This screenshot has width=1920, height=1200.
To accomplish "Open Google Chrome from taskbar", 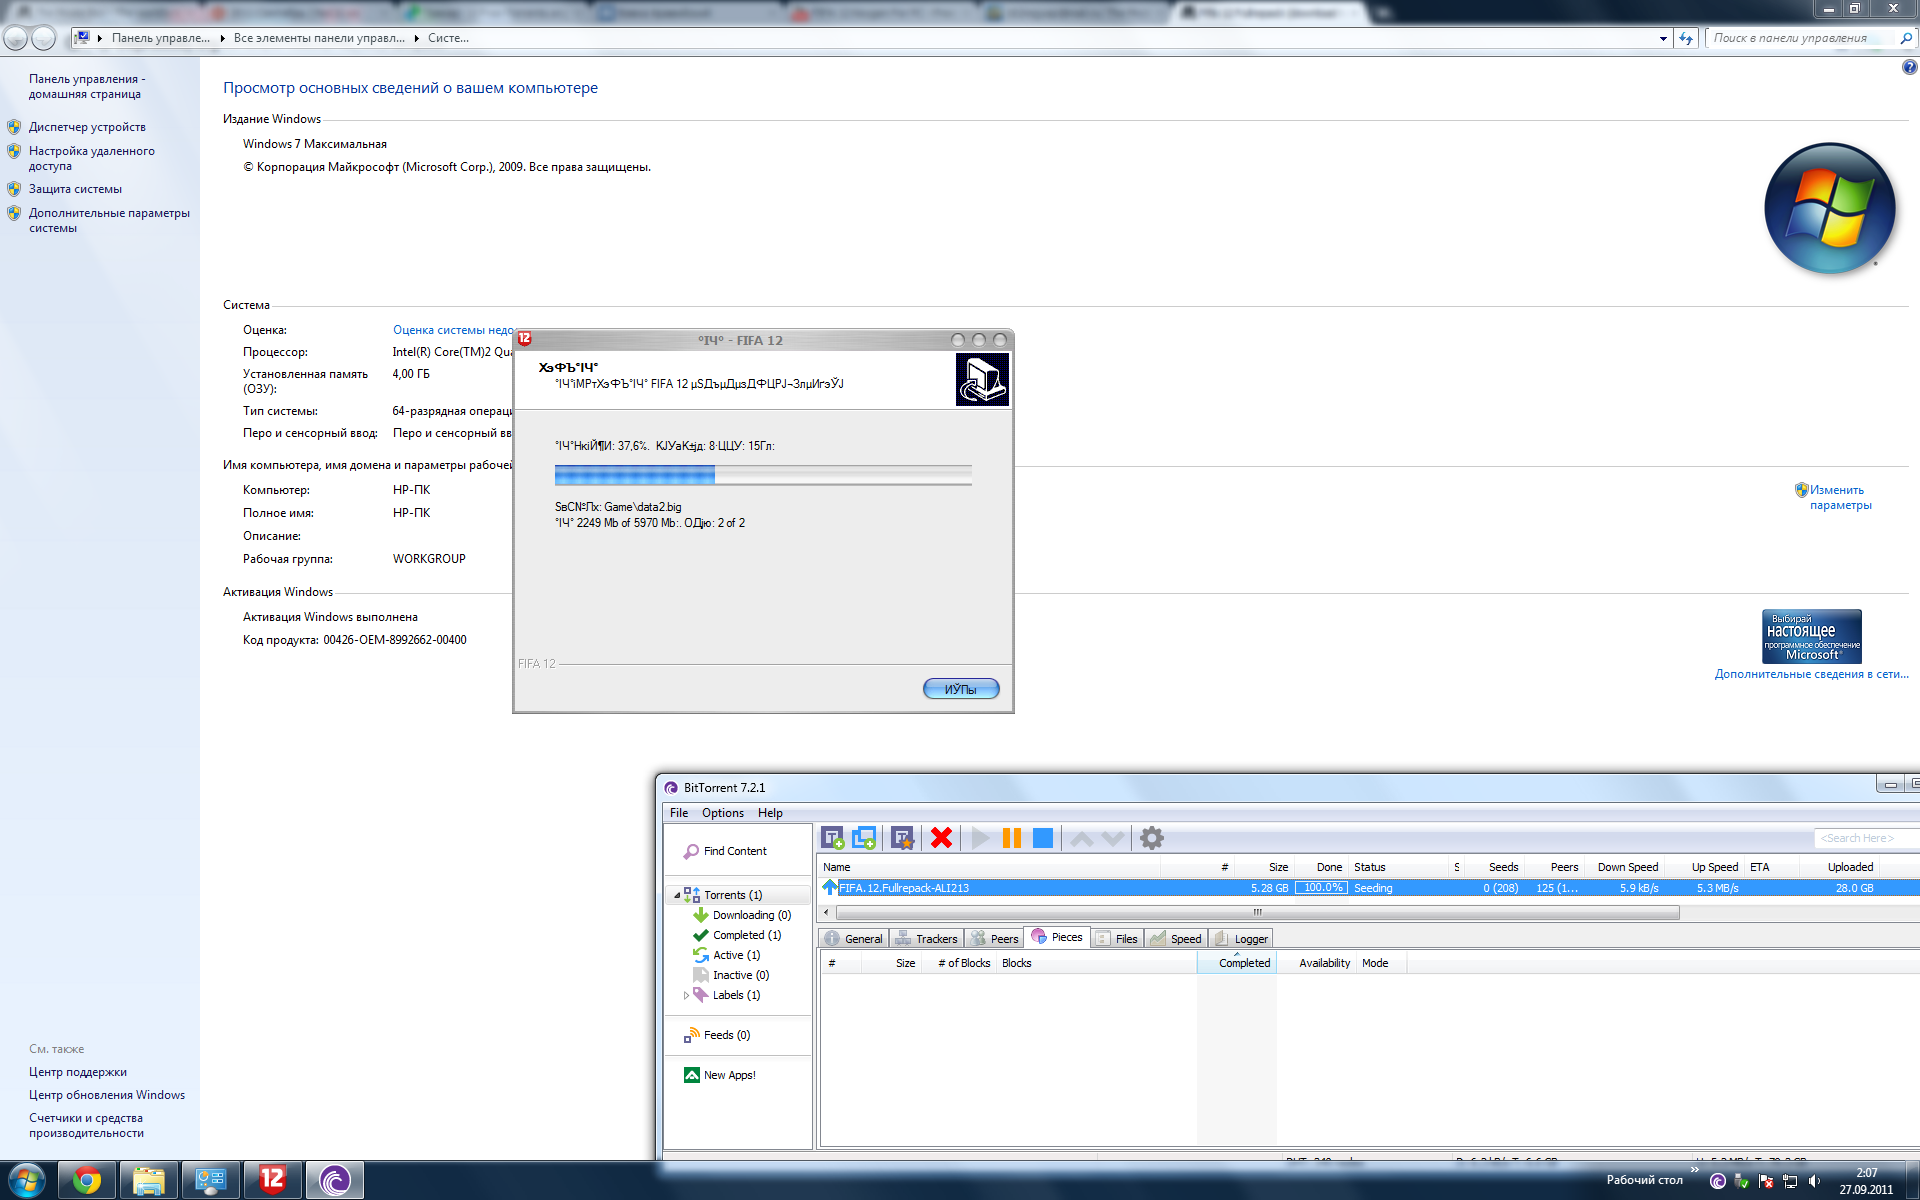I will click(x=87, y=1181).
